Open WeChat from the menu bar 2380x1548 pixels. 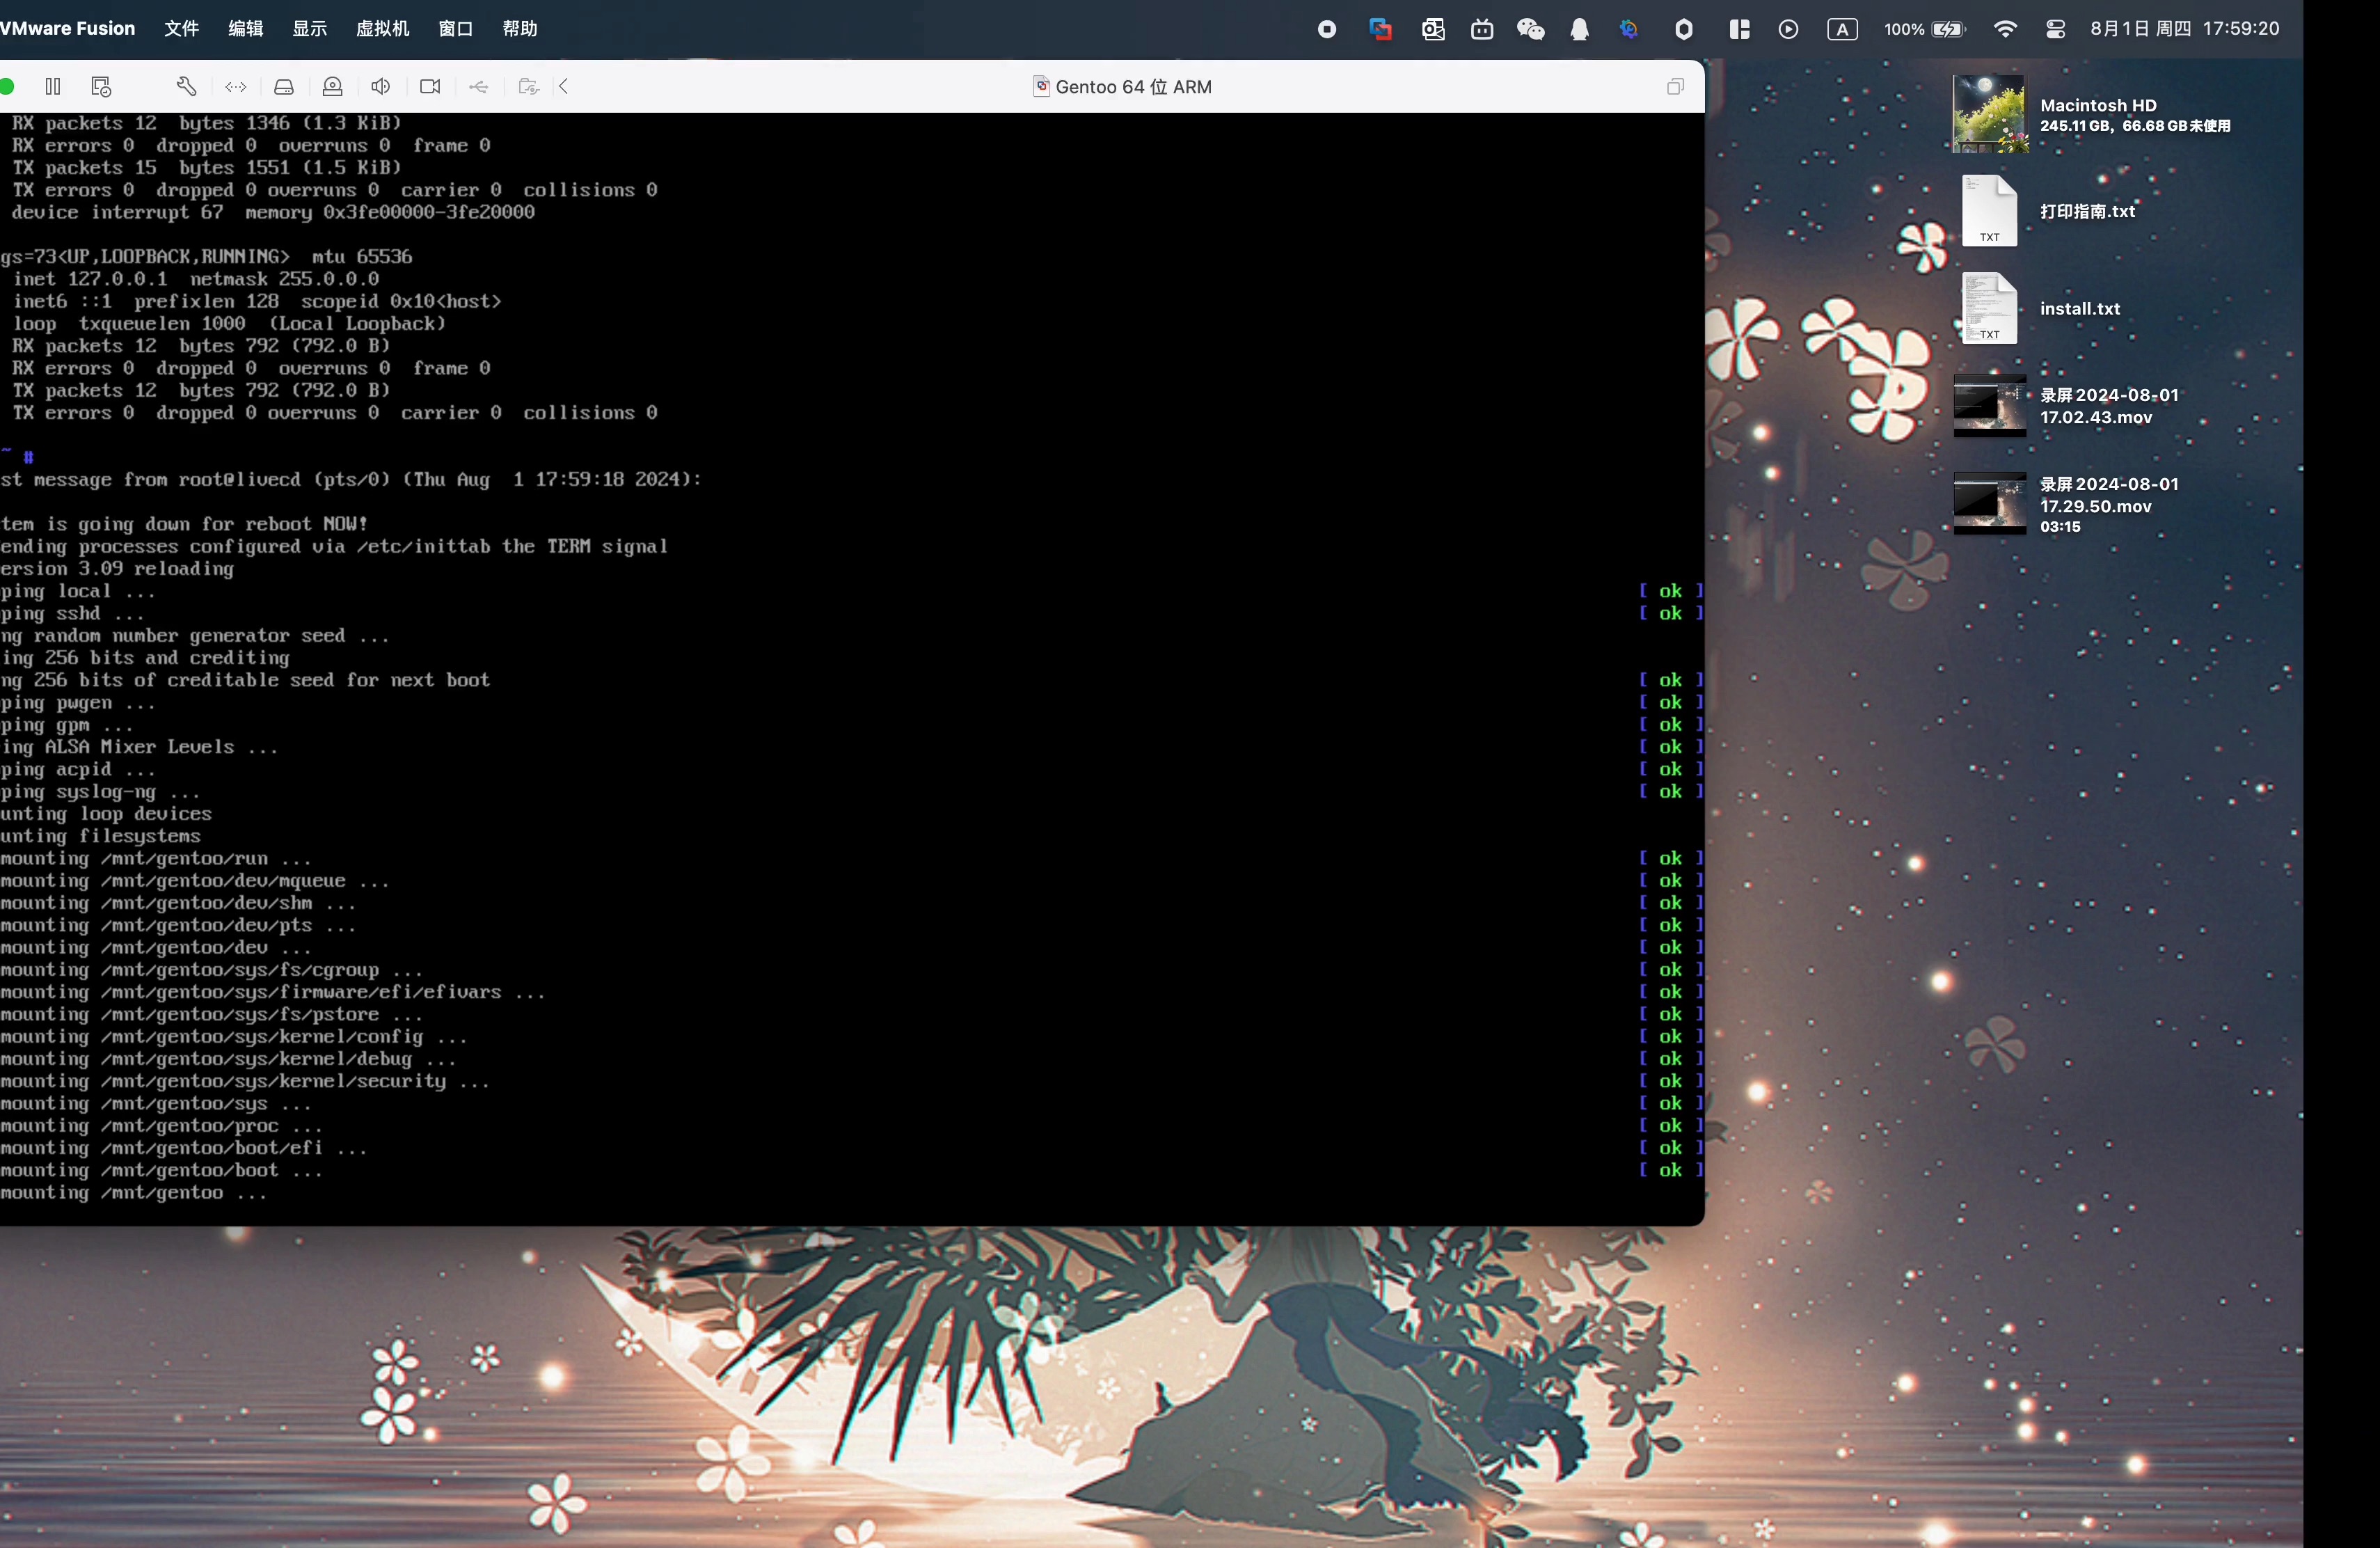tap(1531, 29)
